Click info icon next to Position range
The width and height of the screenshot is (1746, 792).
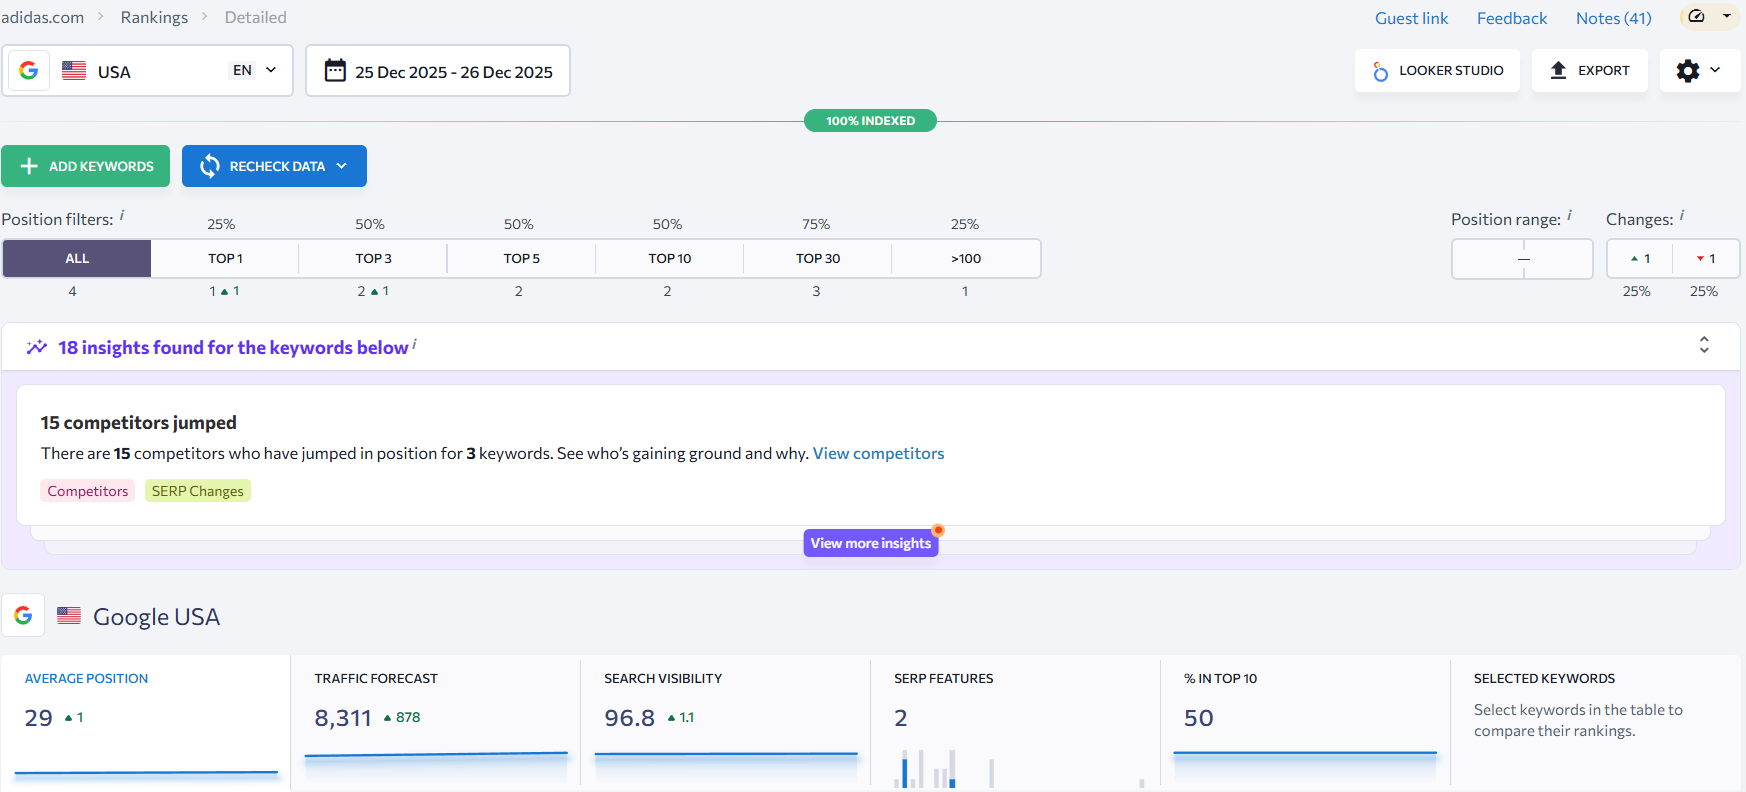coord(1569,215)
